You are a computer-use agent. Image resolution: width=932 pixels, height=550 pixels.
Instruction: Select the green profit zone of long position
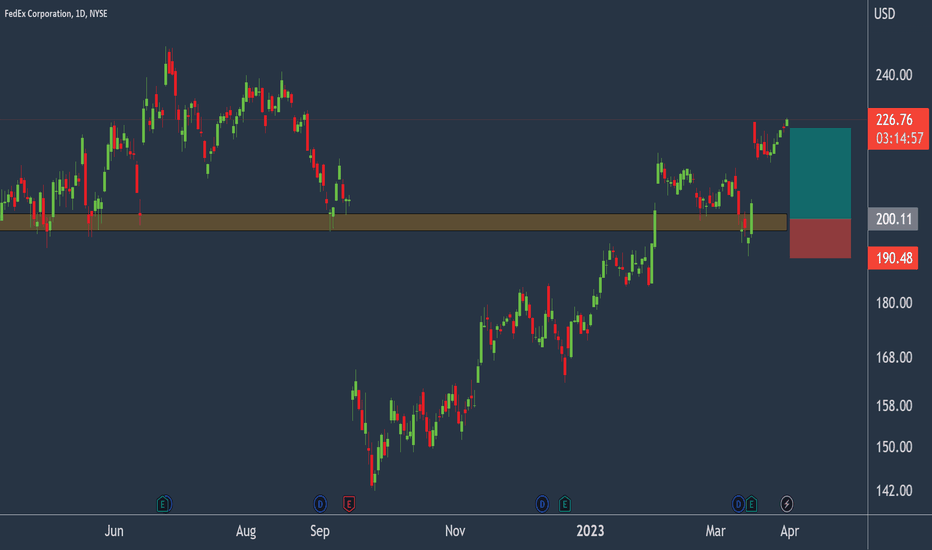[820, 173]
